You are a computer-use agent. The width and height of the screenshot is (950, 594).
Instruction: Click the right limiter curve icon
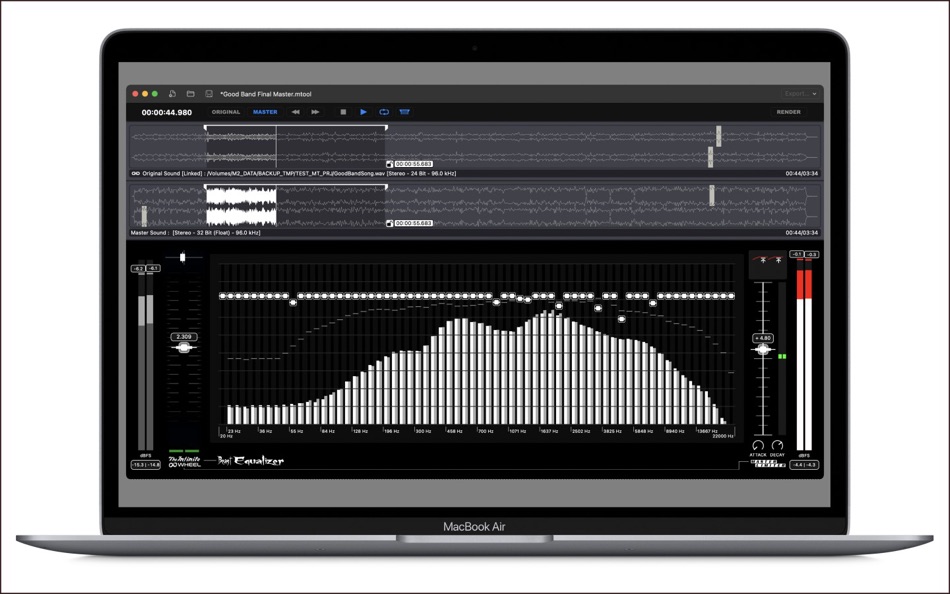coord(777,259)
